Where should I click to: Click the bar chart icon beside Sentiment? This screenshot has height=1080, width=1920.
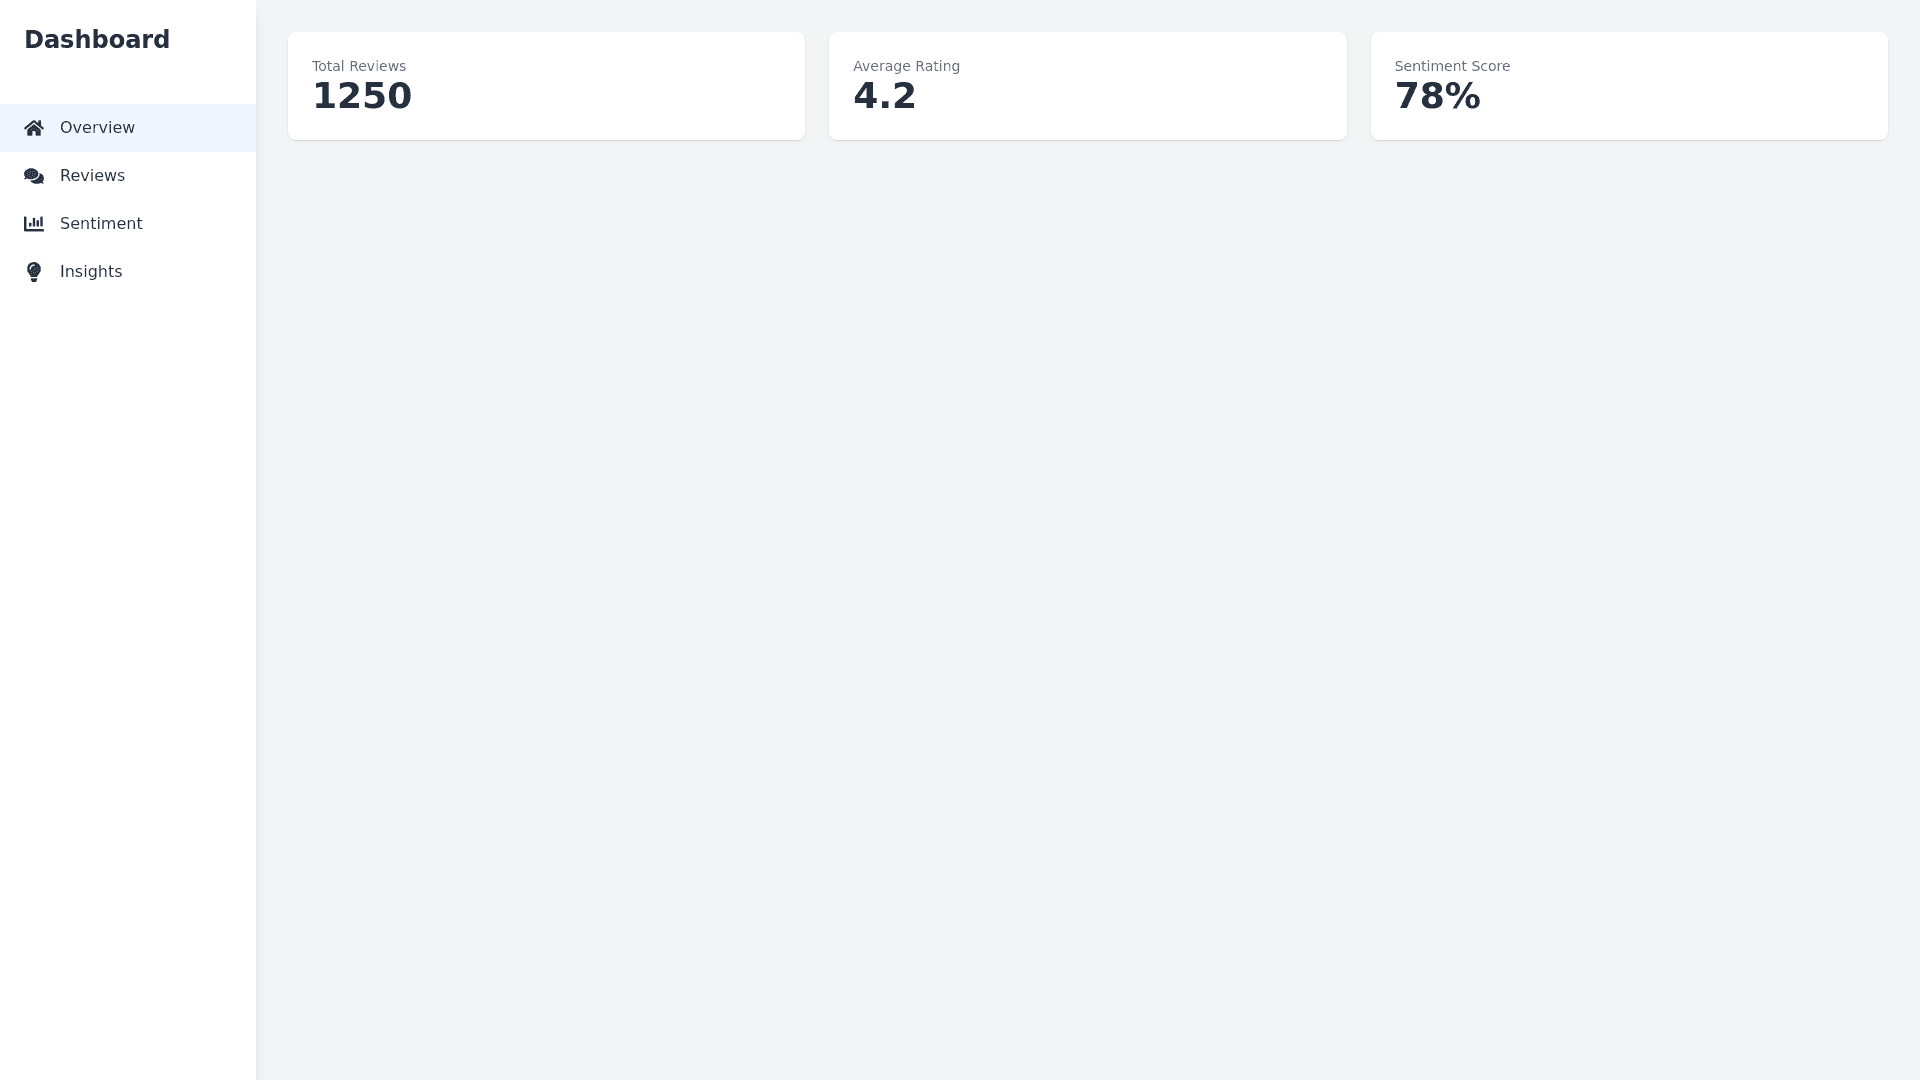pos(34,224)
